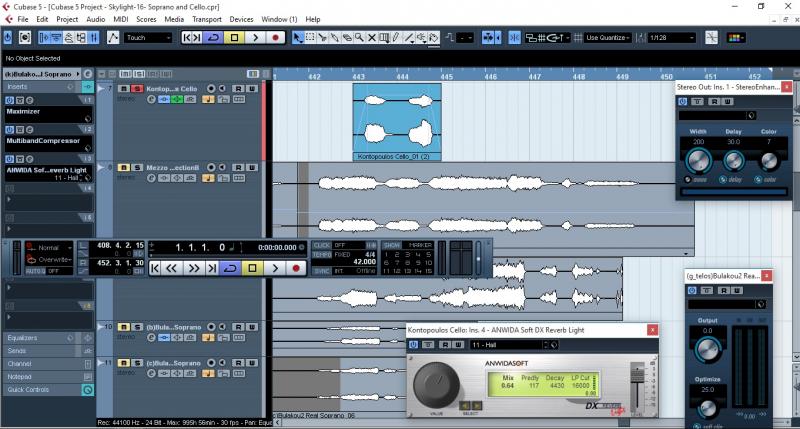Click Record in the top toolbar

pos(276,38)
